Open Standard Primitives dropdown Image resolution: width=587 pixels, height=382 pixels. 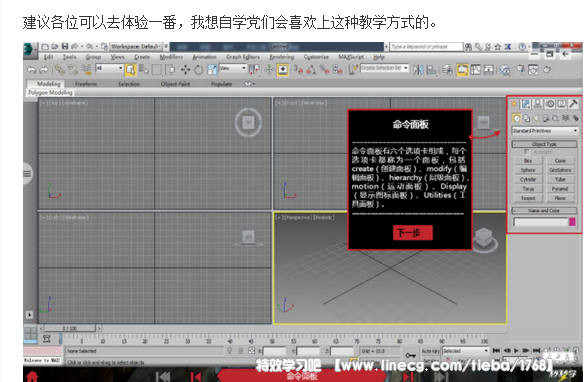[545, 131]
